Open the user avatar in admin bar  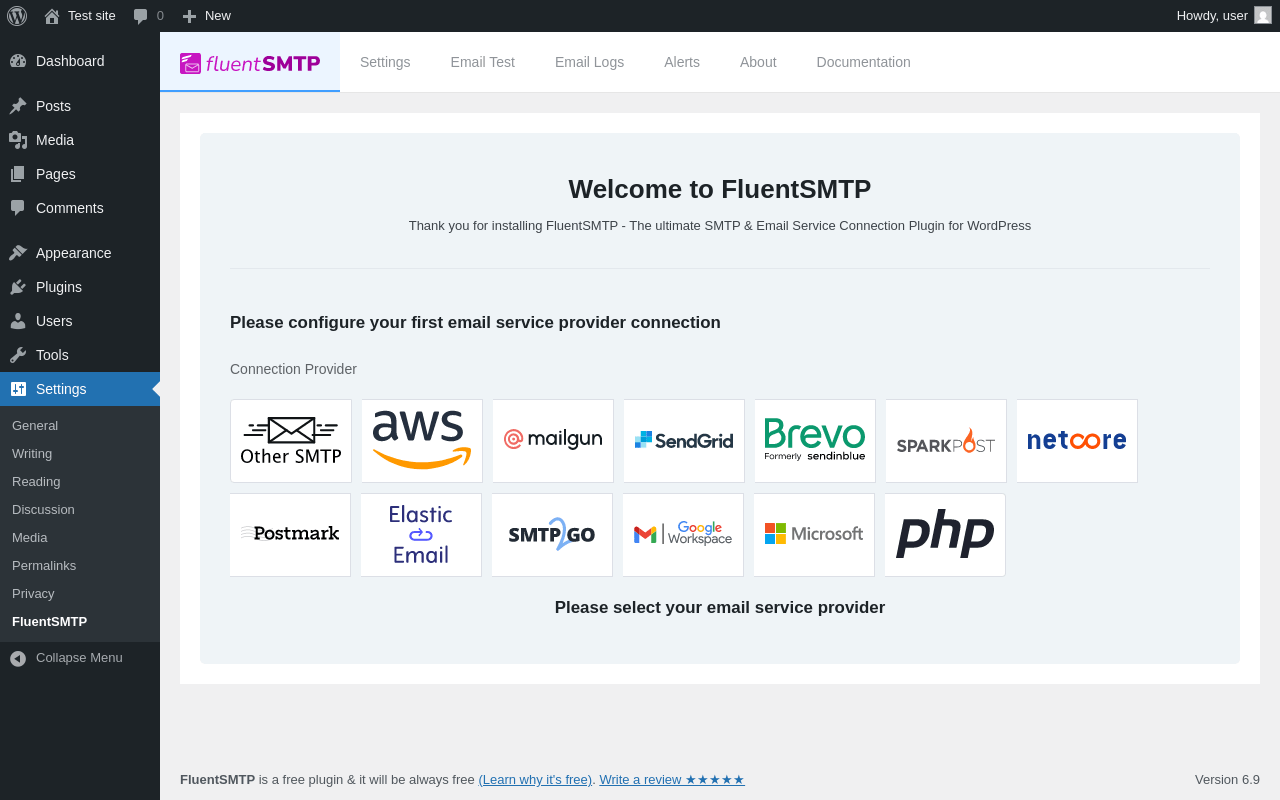[1263, 15]
